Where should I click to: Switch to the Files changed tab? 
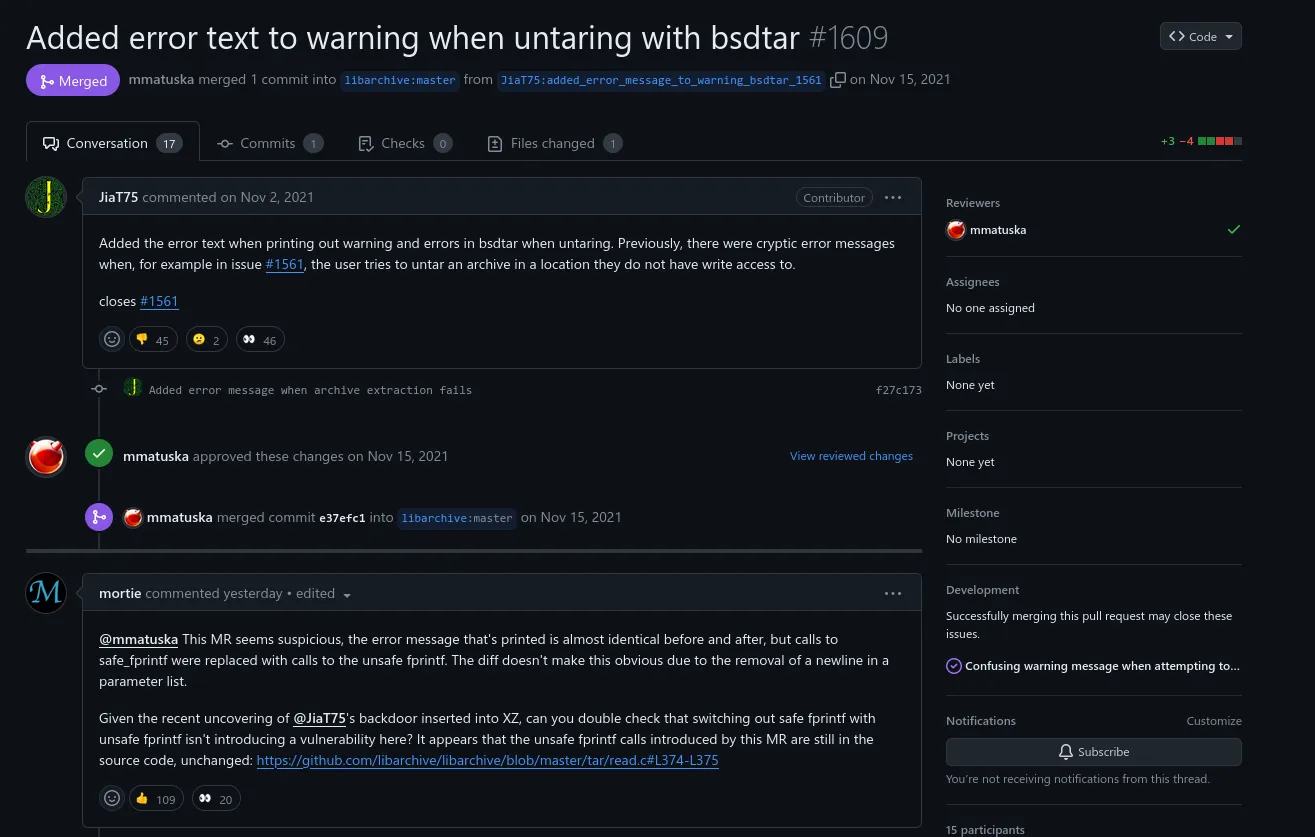pyautogui.click(x=554, y=143)
